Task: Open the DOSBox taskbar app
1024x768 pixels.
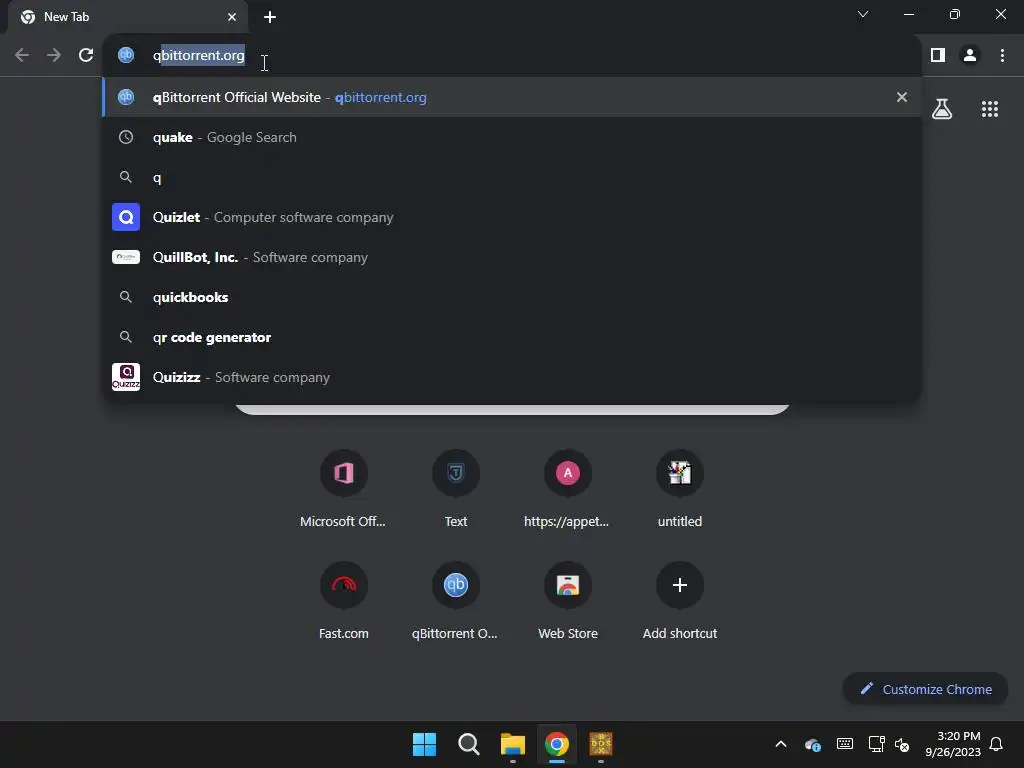Action: tap(601, 744)
